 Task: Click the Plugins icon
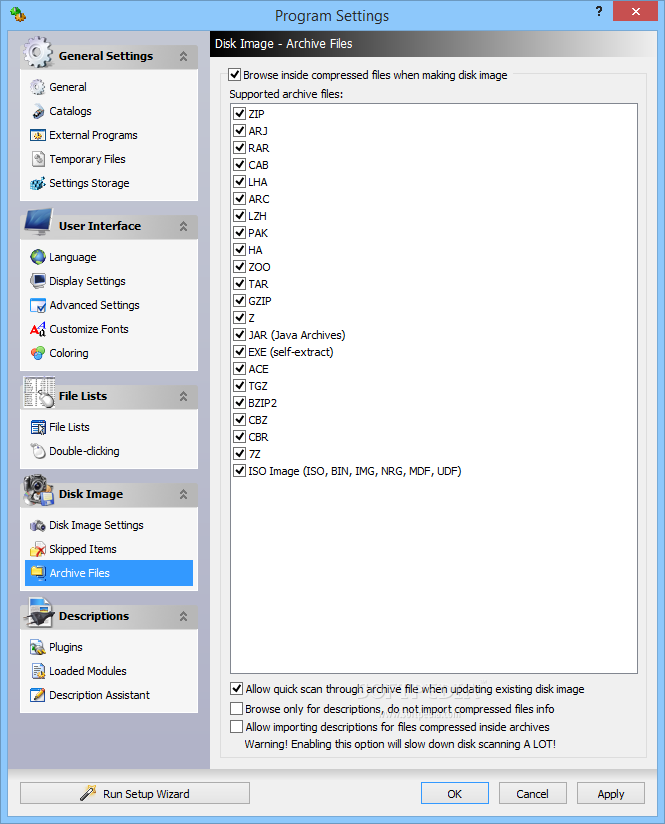tap(38, 647)
